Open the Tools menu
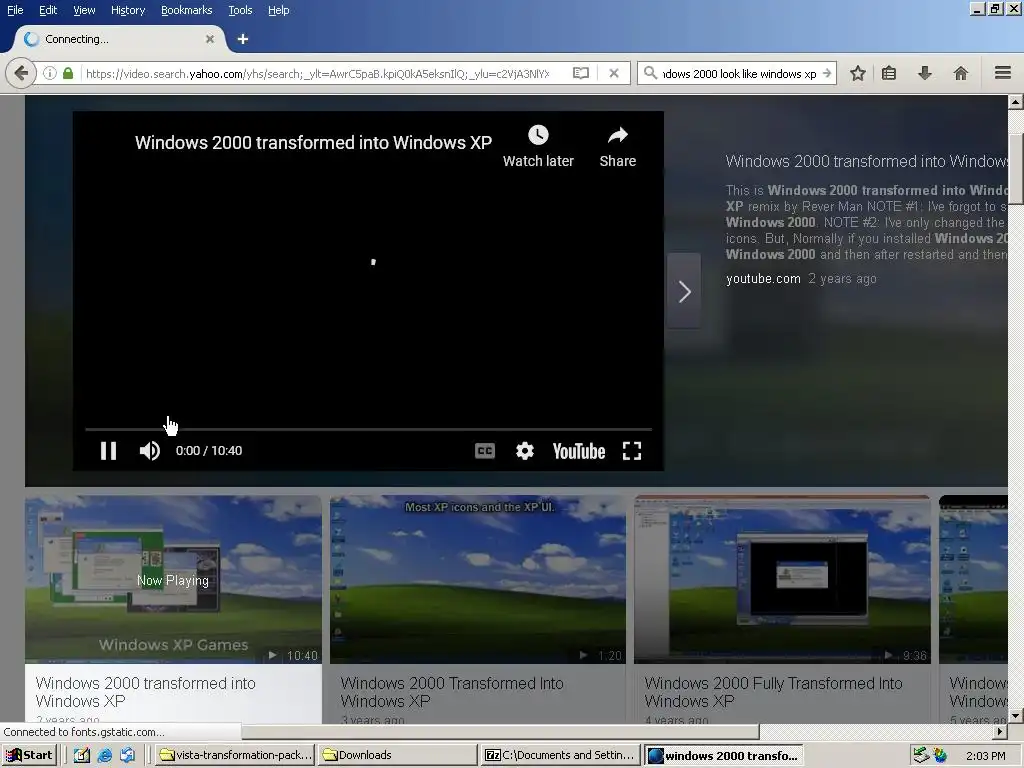1024x768 pixels. [x=240, y=10]
